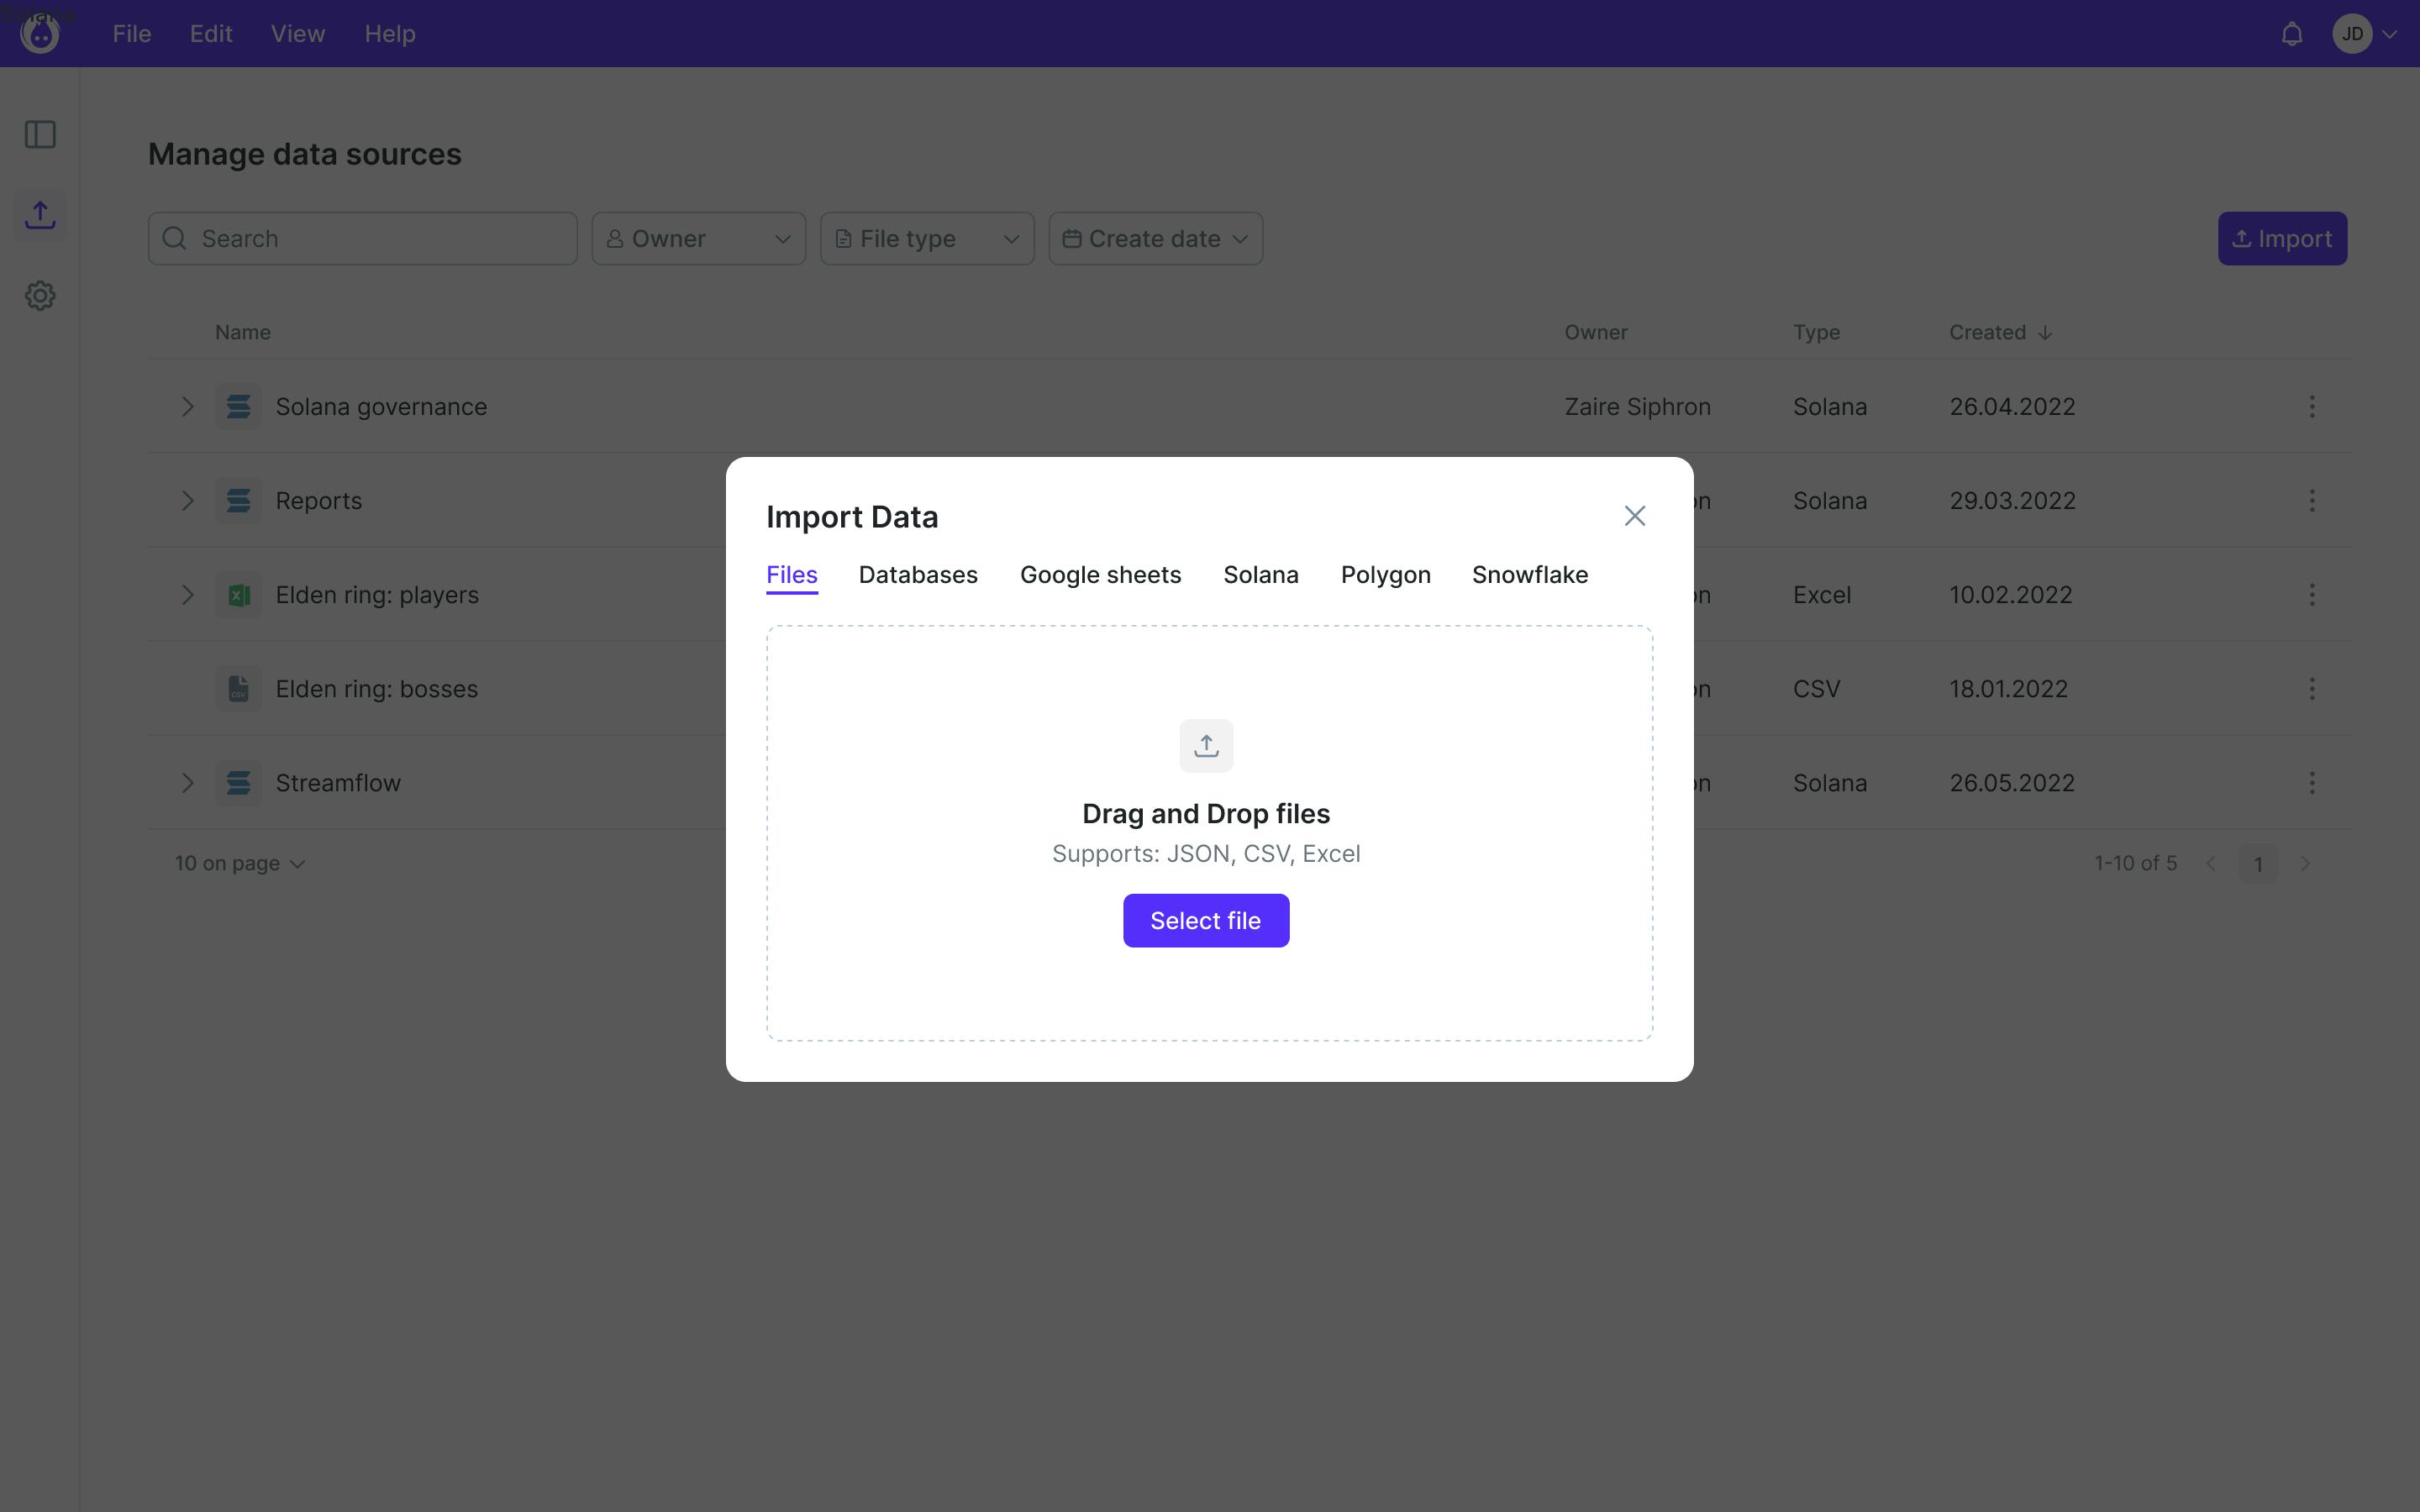The height and width of the screenshot is (1512, 2420).
Task: Open notifications via the bell icon
Action: (2291, 33)
